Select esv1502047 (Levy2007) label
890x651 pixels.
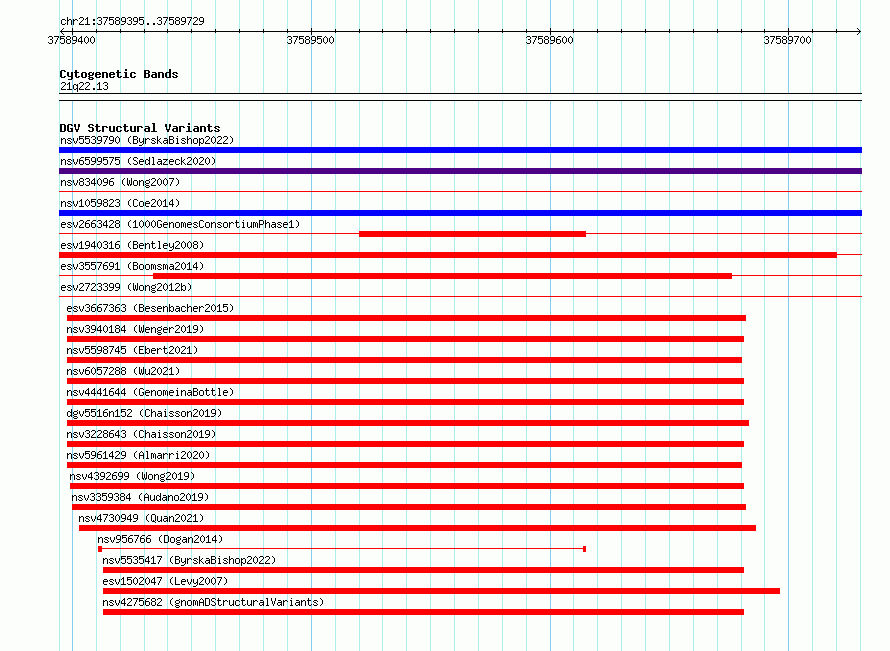tap(165, 581)
